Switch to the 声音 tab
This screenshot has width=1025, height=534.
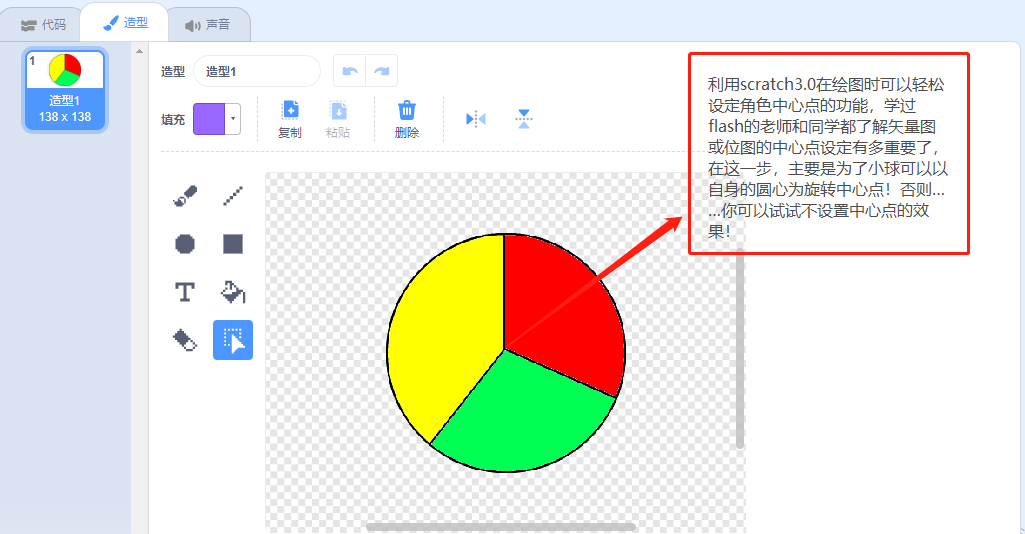[x=208, y=25]
